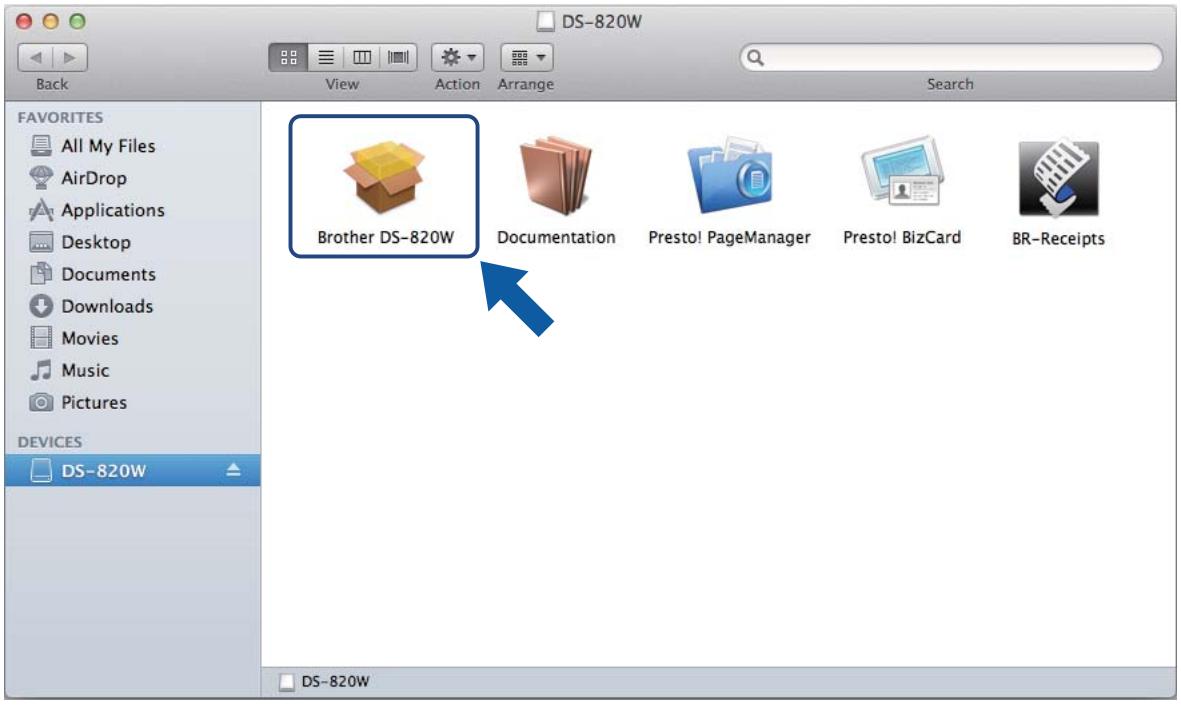Image resolution: width=1181 pixels, height=706 pixels.
Task: Open the Action gear dropdown
Action: point(457,57)
